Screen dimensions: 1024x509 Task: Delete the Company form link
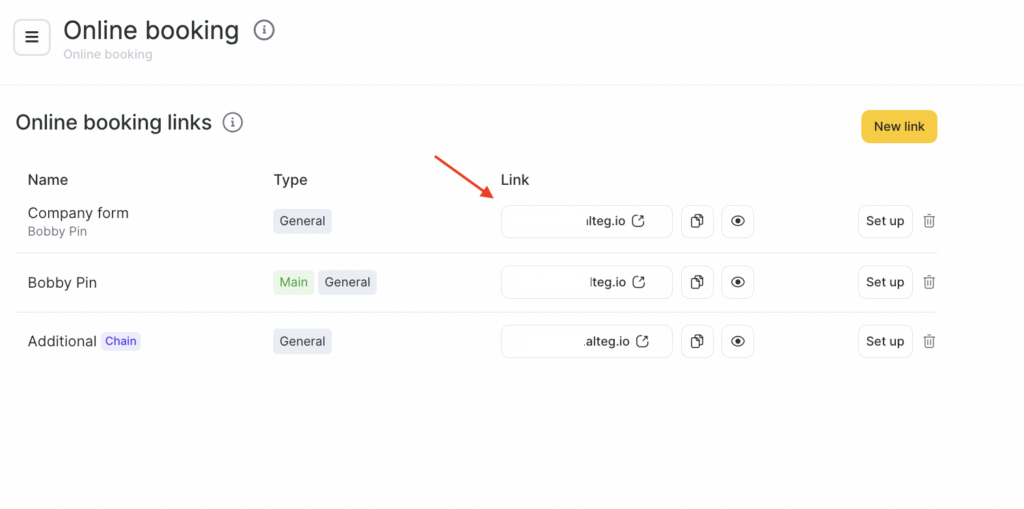click(929, 221)
